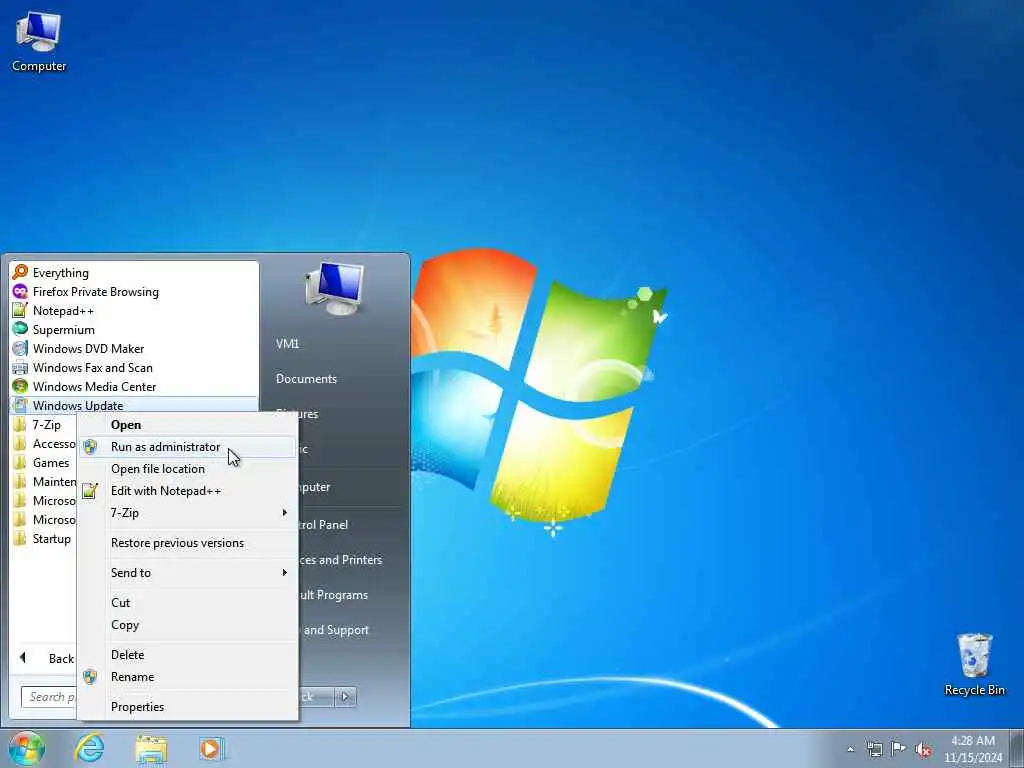Select Rename in the context menu

click(x=187, y=677)
